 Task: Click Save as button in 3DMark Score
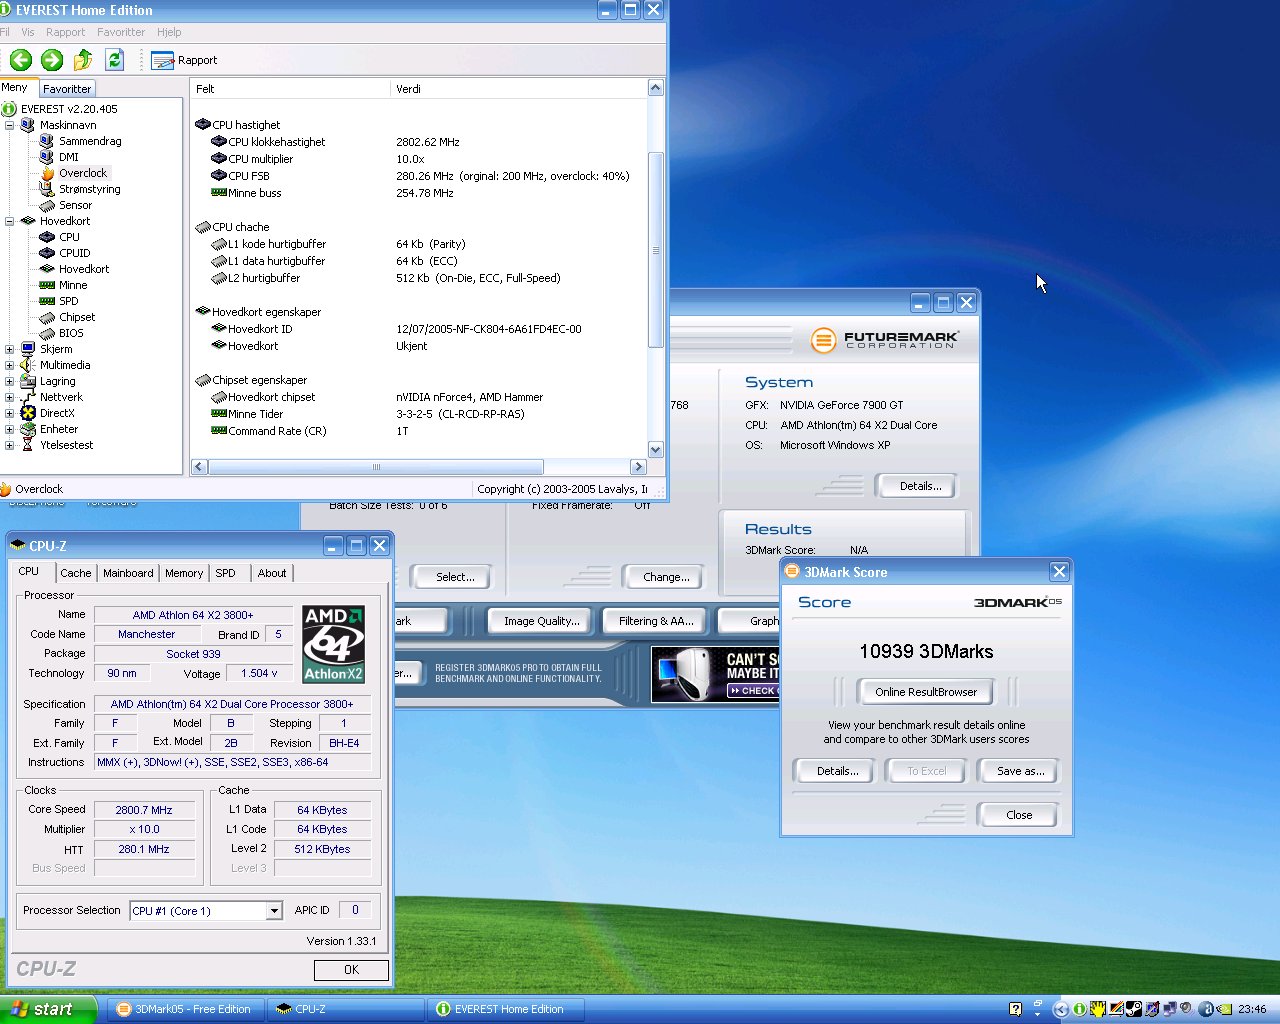click(1020, 771)
